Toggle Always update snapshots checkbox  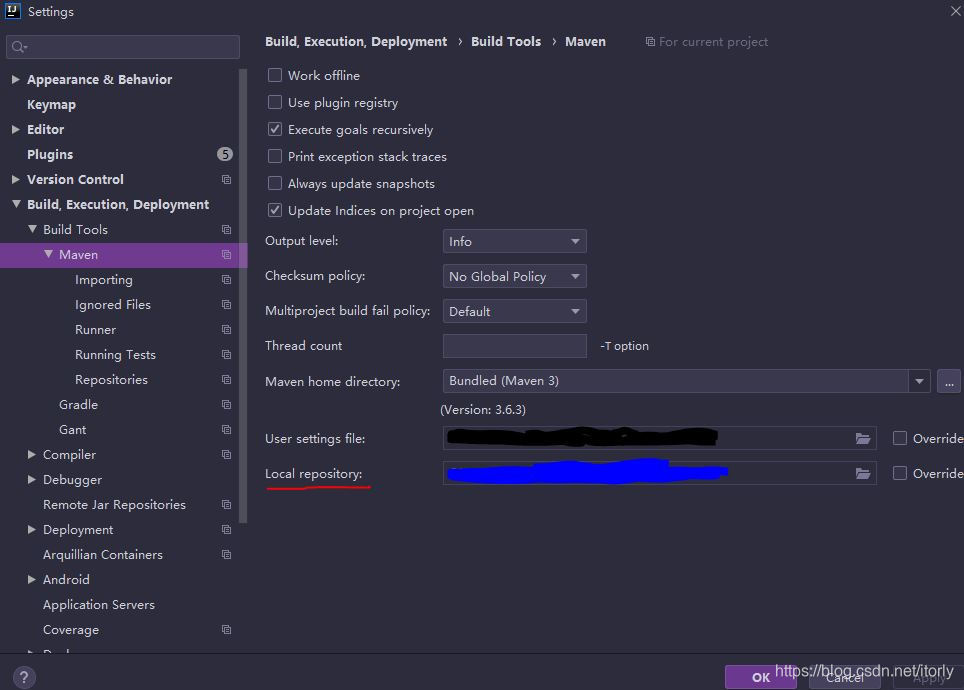click(275, 183)
